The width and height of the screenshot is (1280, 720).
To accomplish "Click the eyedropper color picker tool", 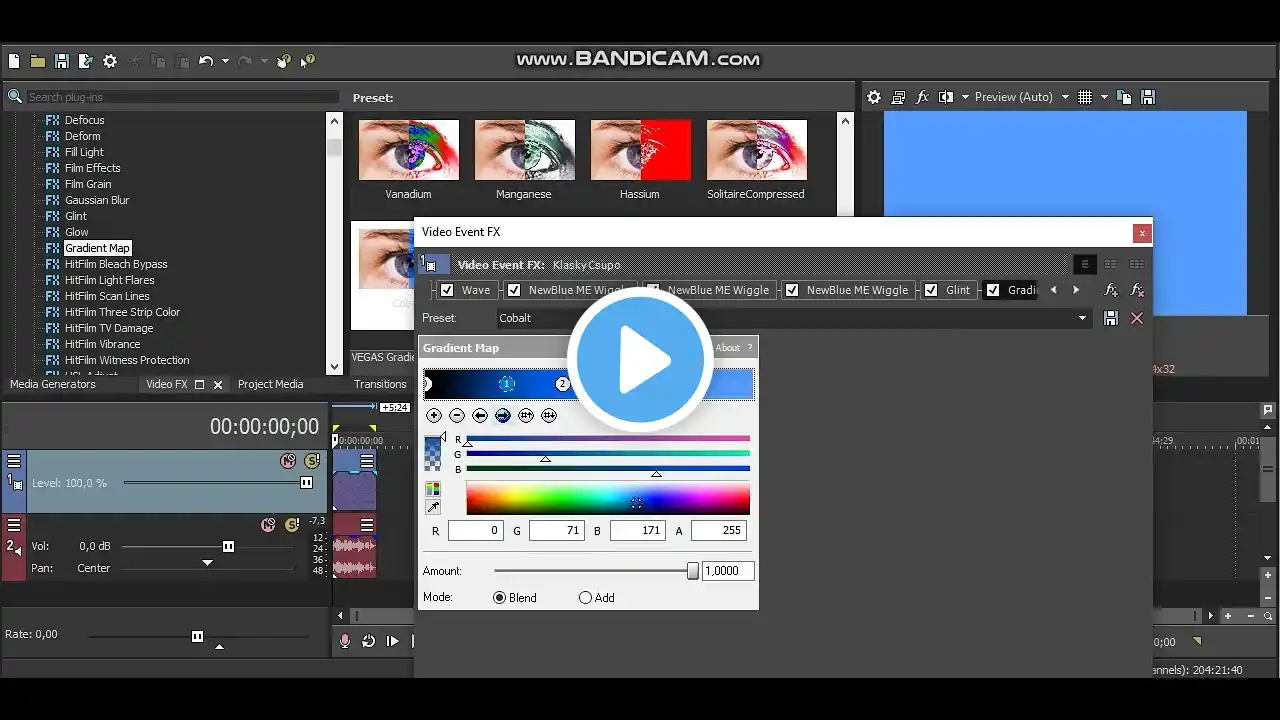I will (x=433, y=508).
